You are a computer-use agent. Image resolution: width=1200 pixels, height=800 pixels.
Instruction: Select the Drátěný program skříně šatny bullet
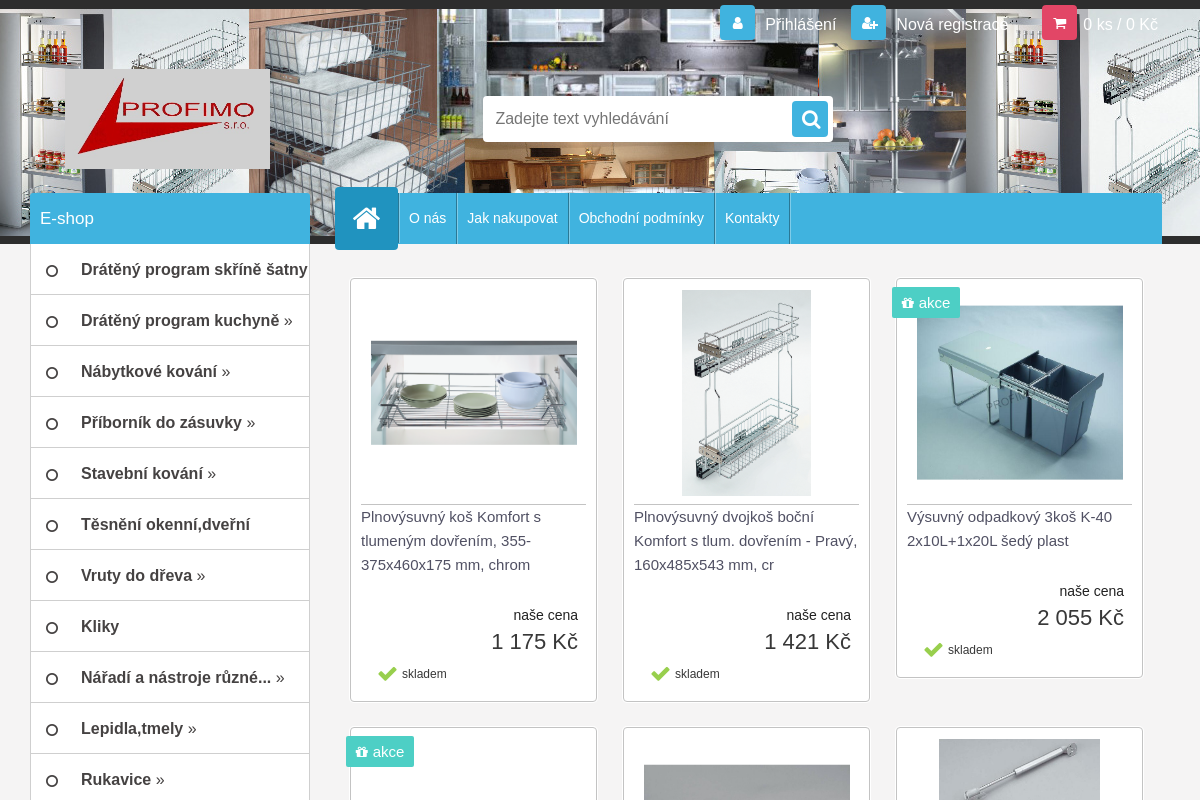tap(52, 271)
